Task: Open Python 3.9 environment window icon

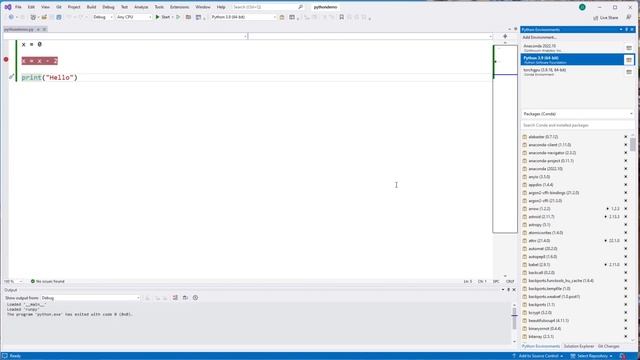Action: pos(629,60)
